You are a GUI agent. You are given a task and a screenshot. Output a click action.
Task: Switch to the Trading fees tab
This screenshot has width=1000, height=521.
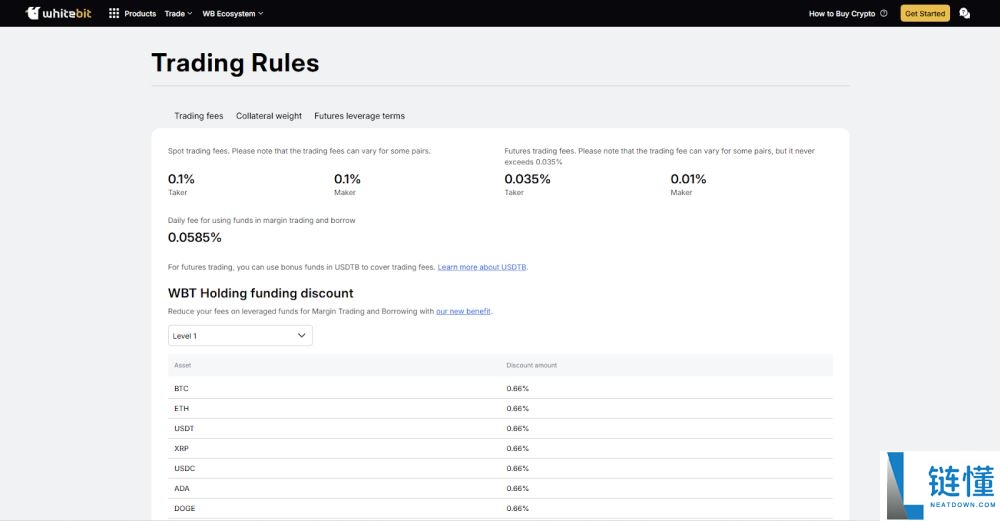(198, 116)
